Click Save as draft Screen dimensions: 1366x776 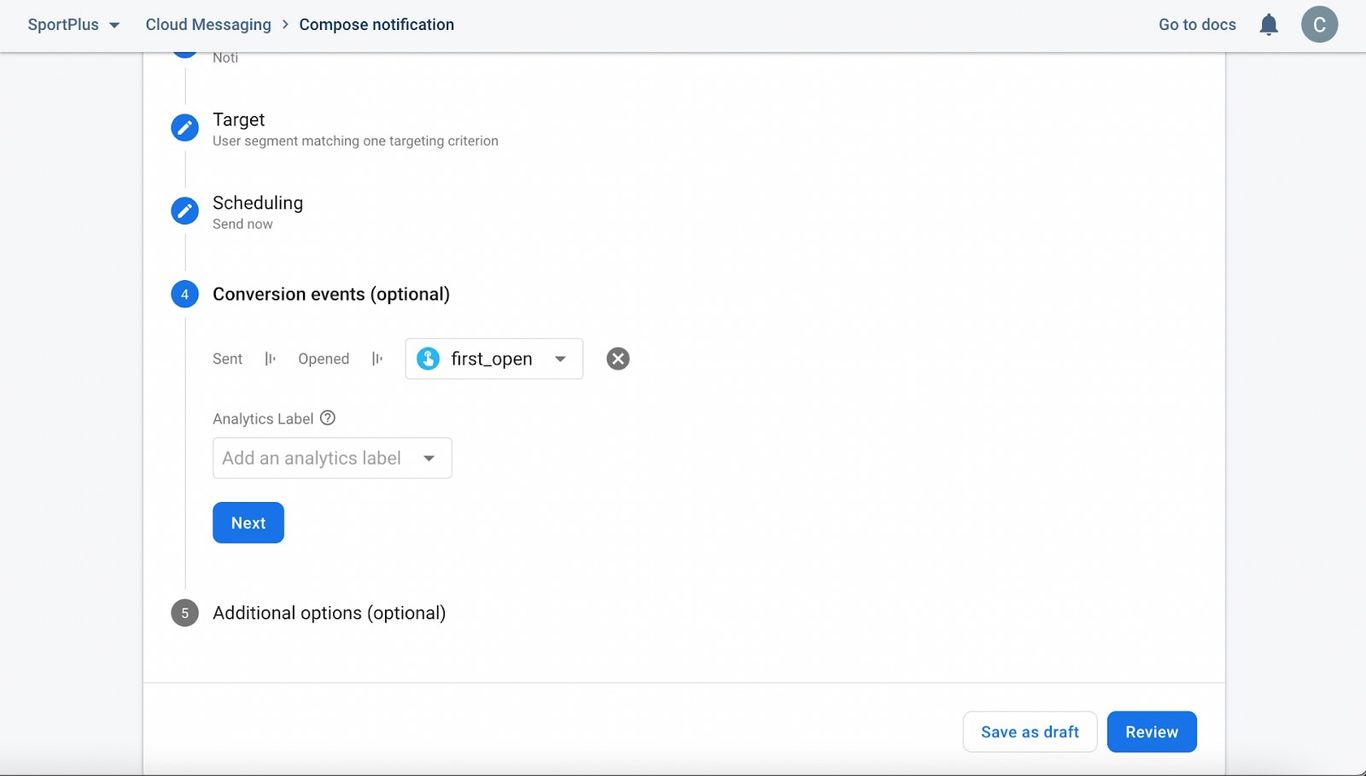(1029, 731)
